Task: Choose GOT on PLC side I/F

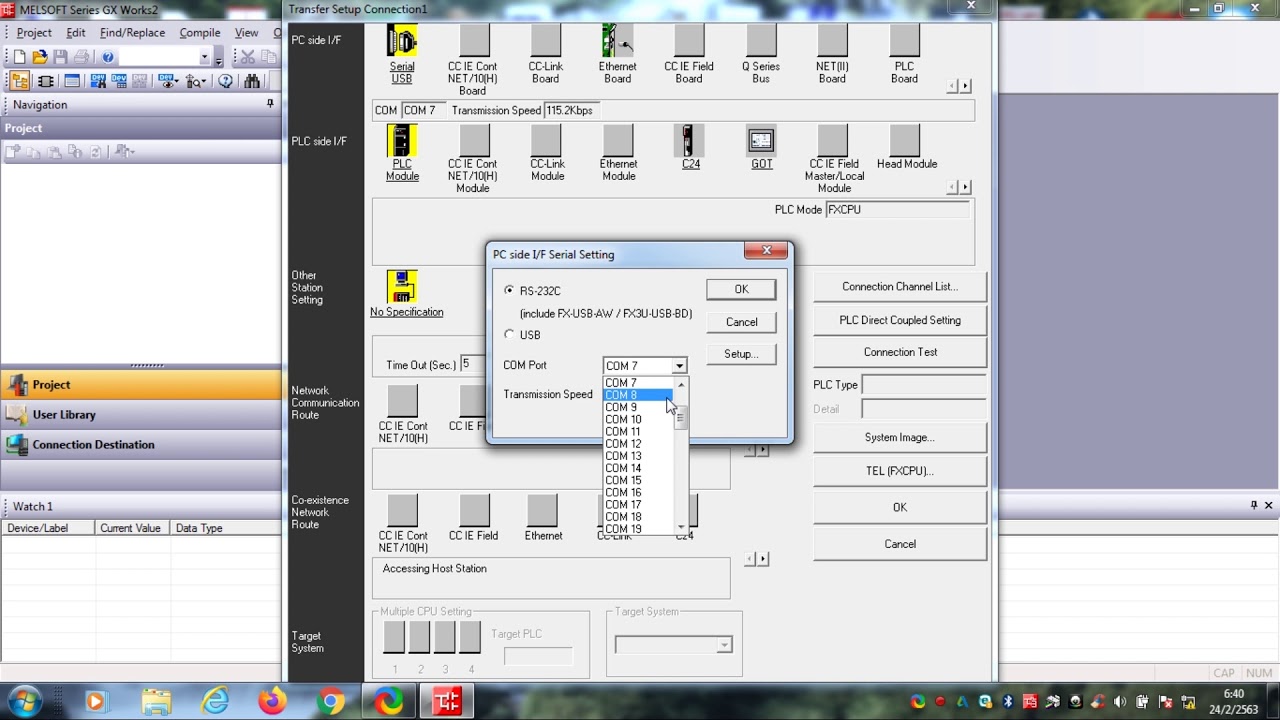Action: coord(761,147)
